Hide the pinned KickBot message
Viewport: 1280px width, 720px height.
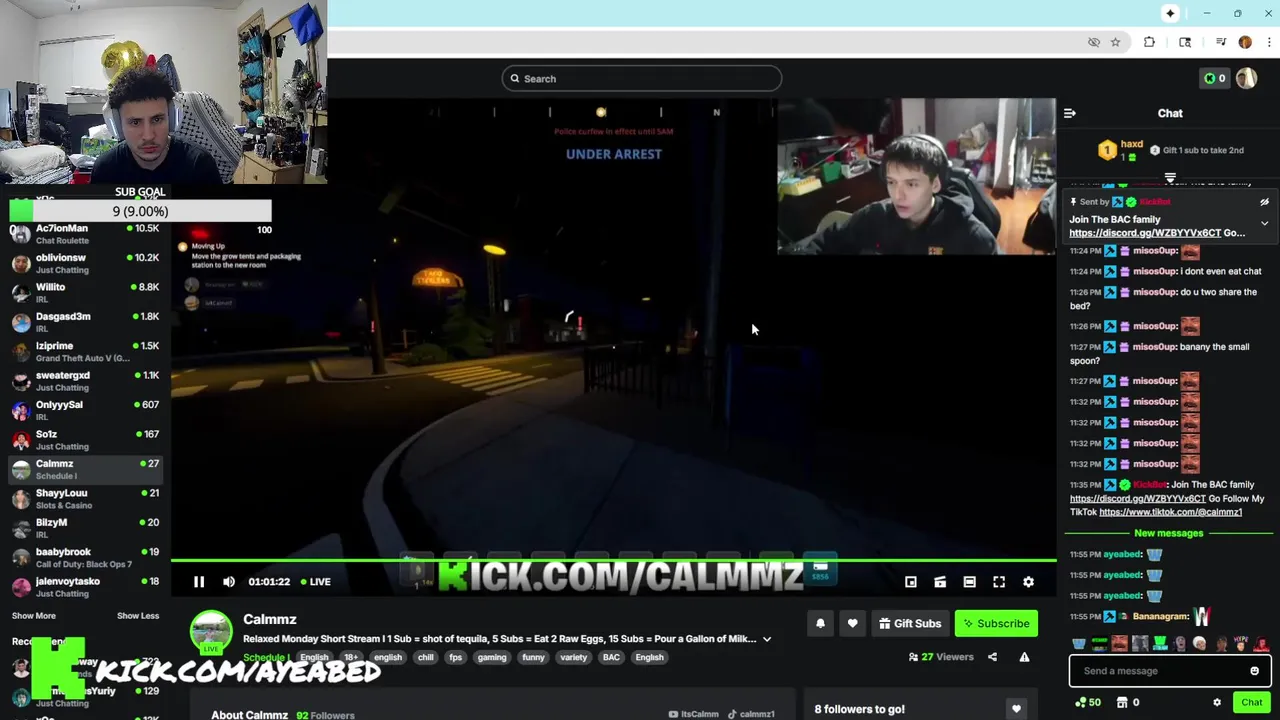click(x=1264, y=202)
